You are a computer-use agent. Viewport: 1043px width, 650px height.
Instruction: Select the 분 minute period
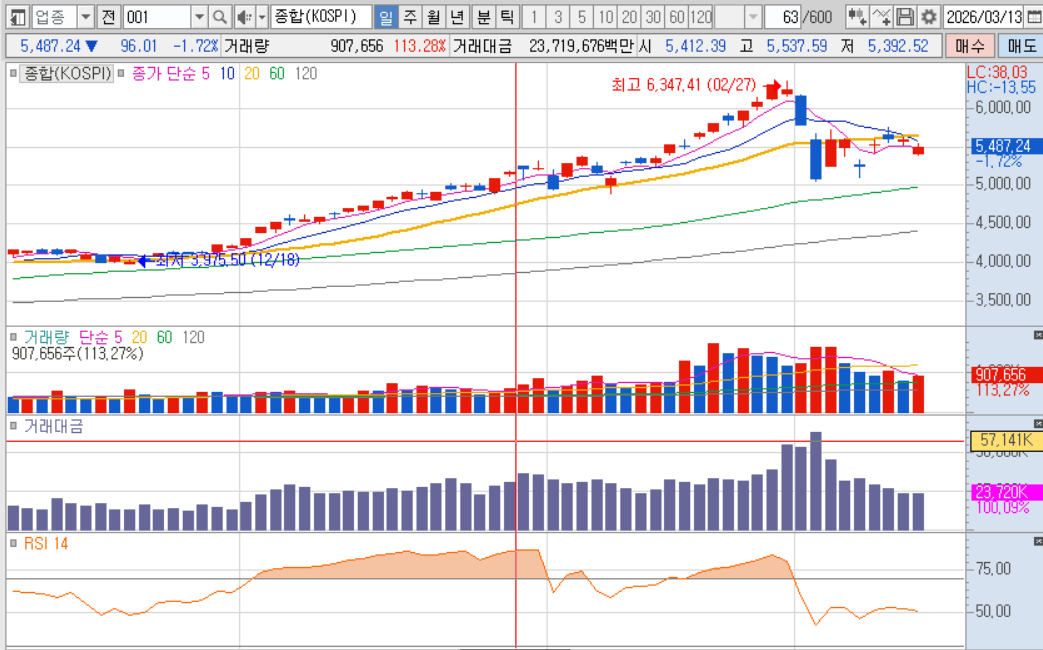(484, 17)
